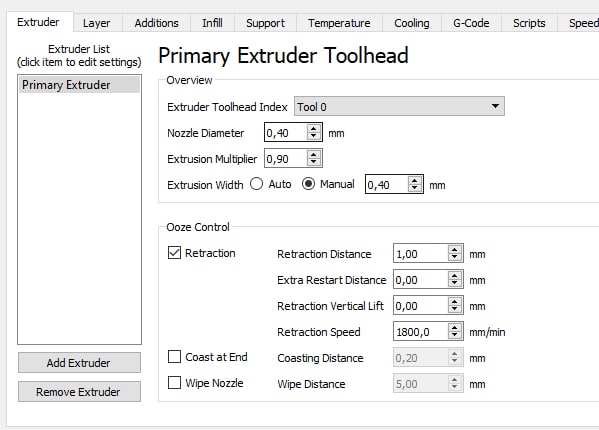Click the Add Extruder button

[x=79, y=362]
